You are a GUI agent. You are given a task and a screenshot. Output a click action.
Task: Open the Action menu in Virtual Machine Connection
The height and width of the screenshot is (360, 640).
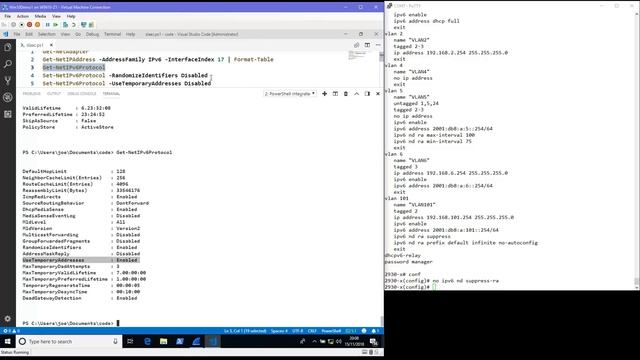[x=23, y=16]
